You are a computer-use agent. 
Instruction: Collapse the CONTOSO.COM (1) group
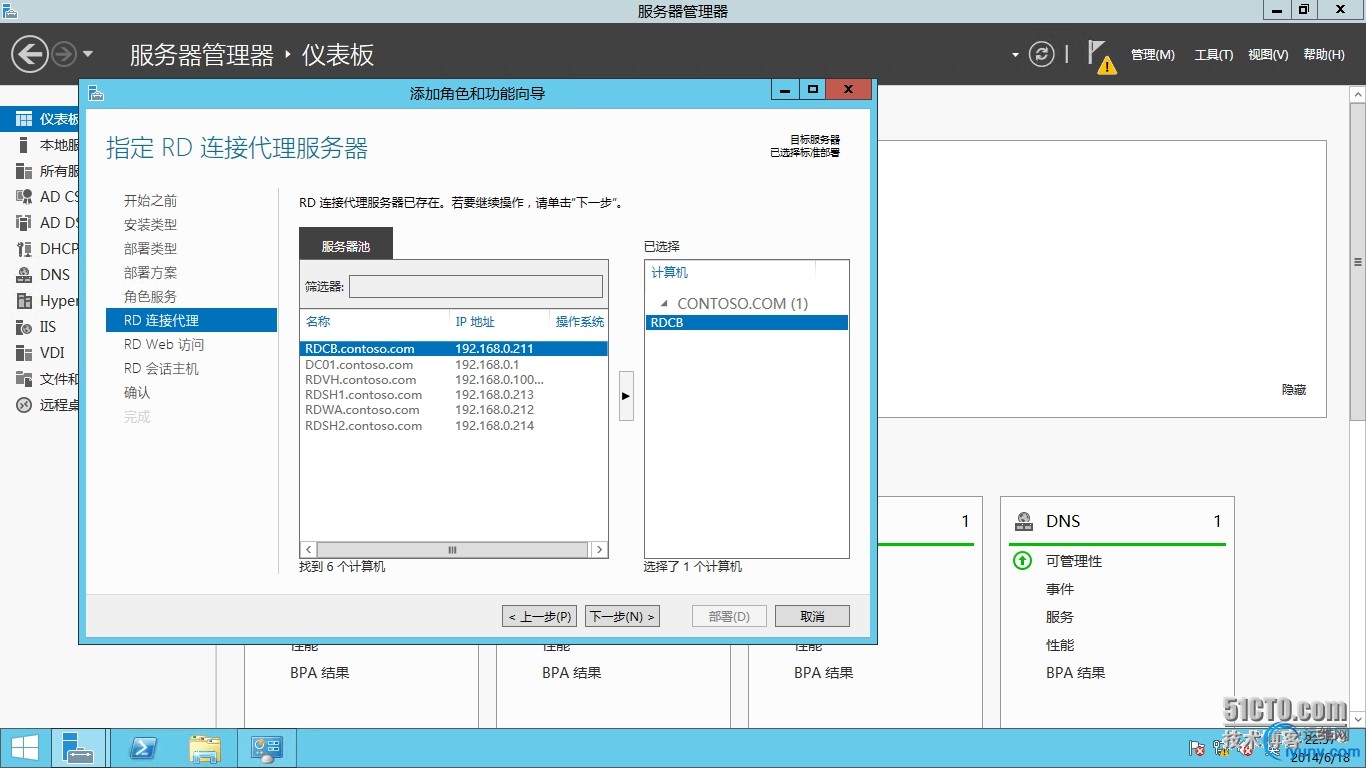pos(664,303)
